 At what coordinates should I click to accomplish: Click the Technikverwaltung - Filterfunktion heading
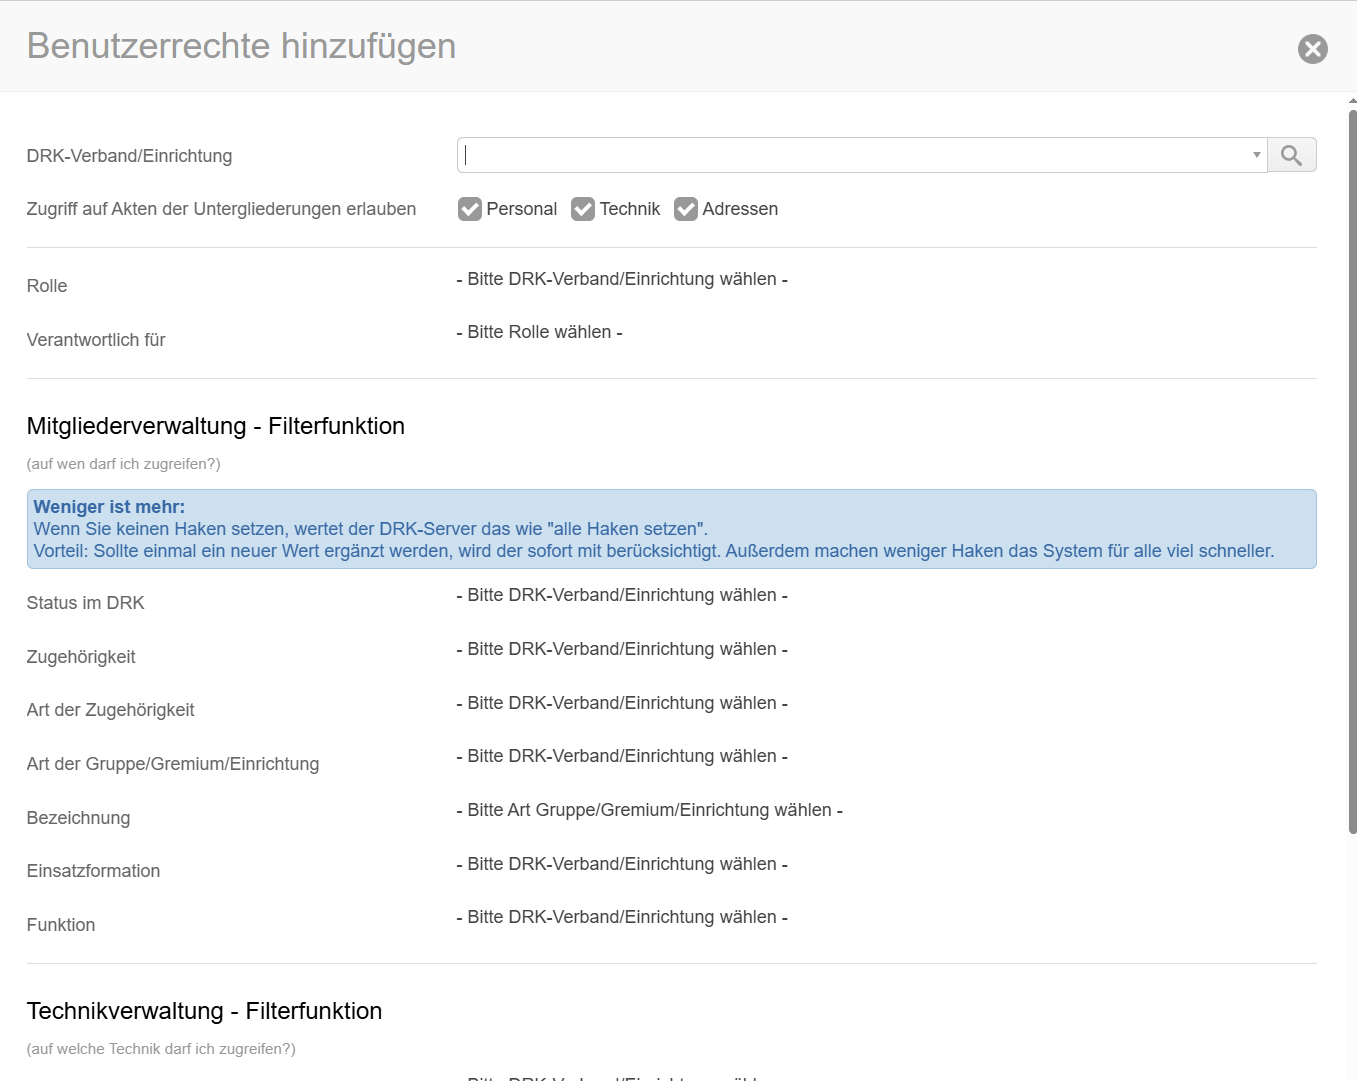(204, 1011)
